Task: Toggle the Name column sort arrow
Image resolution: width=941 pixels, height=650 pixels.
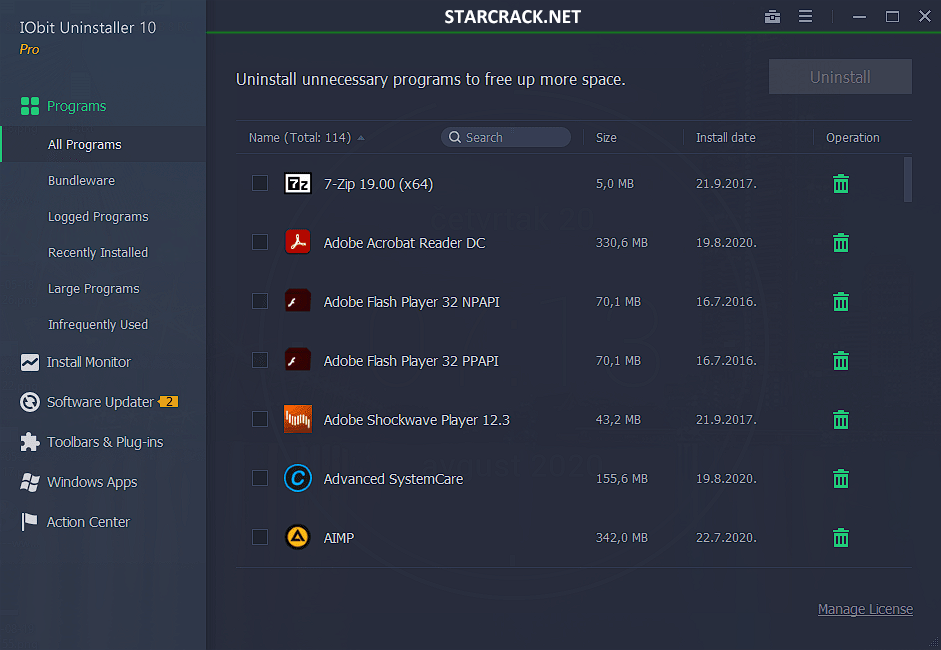Action: (361, 138)
